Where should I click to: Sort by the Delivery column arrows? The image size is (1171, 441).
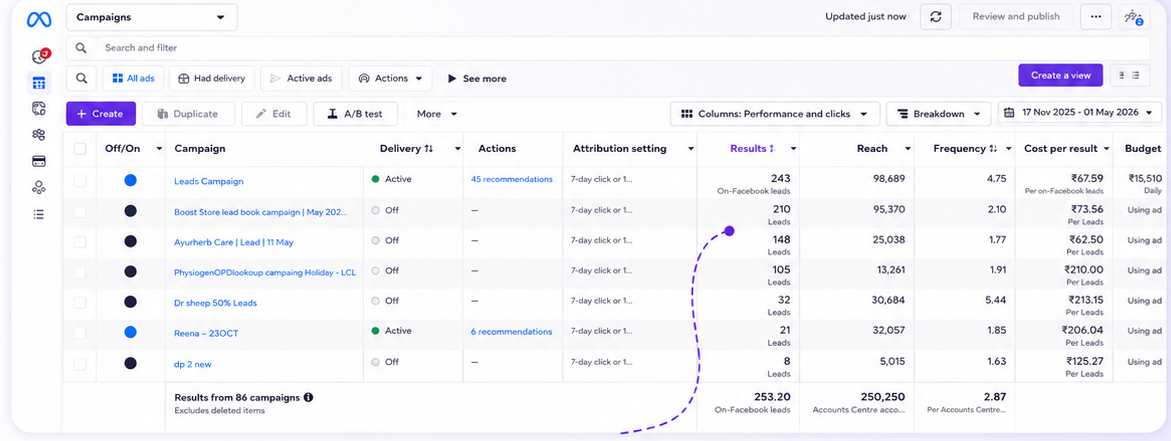tap(429, 148)
